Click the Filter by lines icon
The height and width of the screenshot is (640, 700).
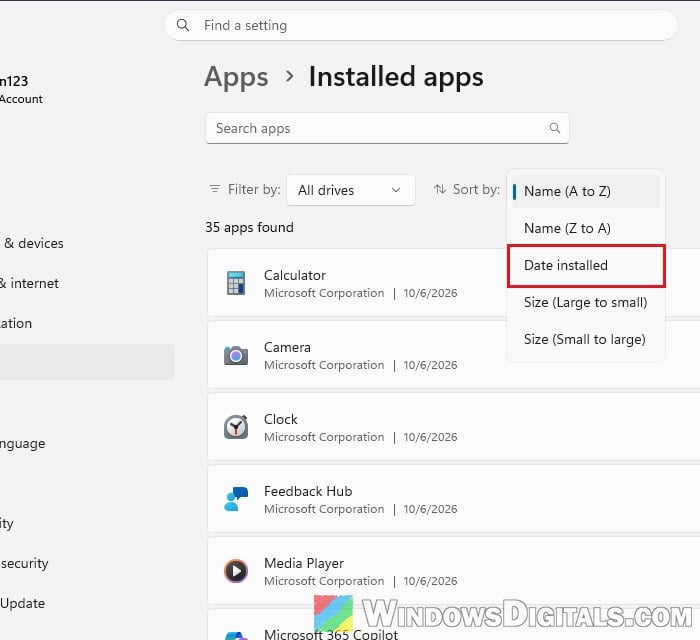click(x=215, y=189)
